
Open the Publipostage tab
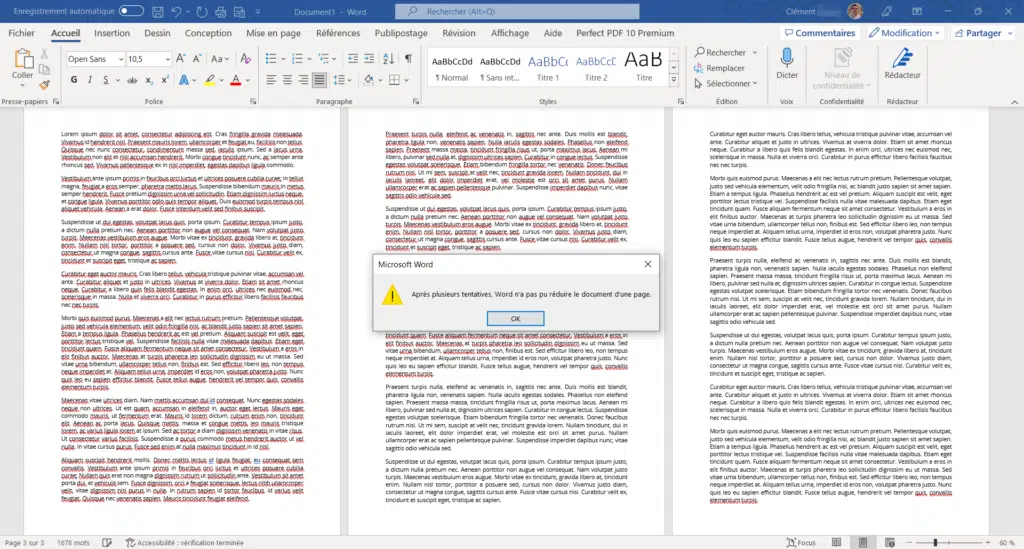401,33
